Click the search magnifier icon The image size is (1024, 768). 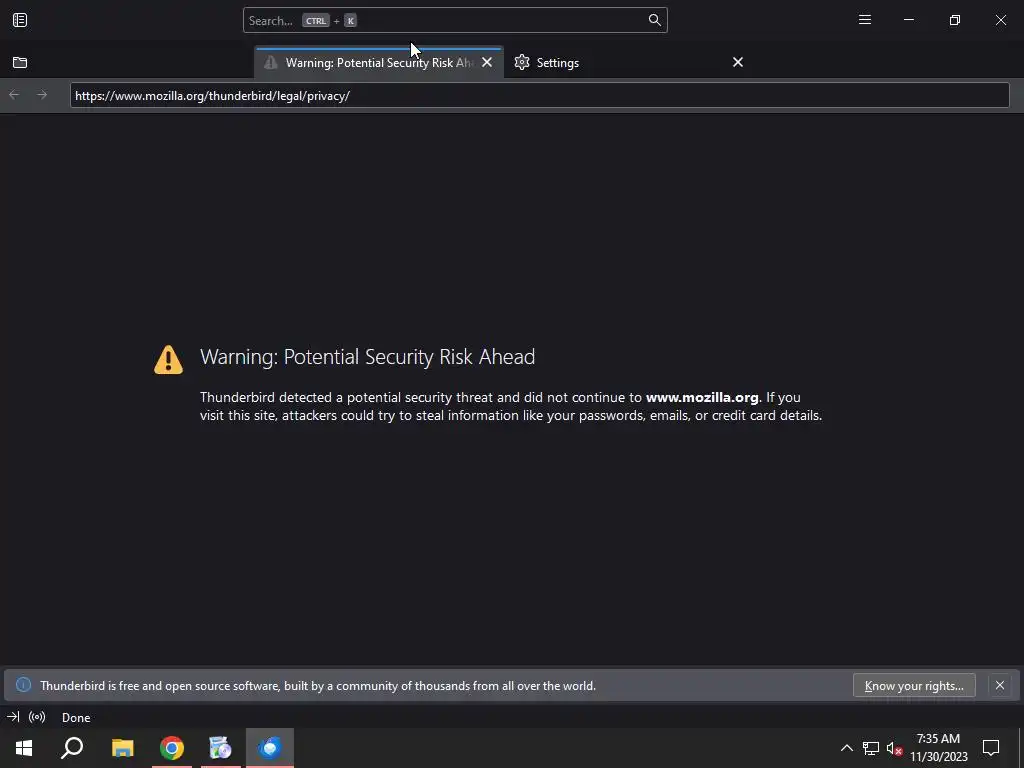tap(654, 20)
